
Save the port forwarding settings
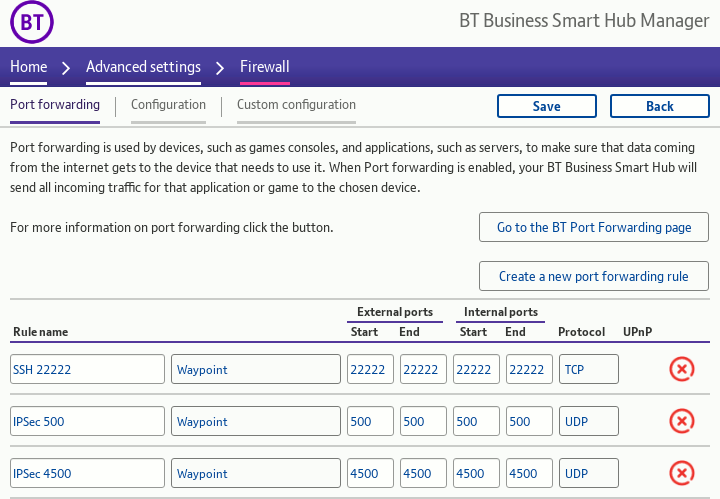click(x=546, y=106)
